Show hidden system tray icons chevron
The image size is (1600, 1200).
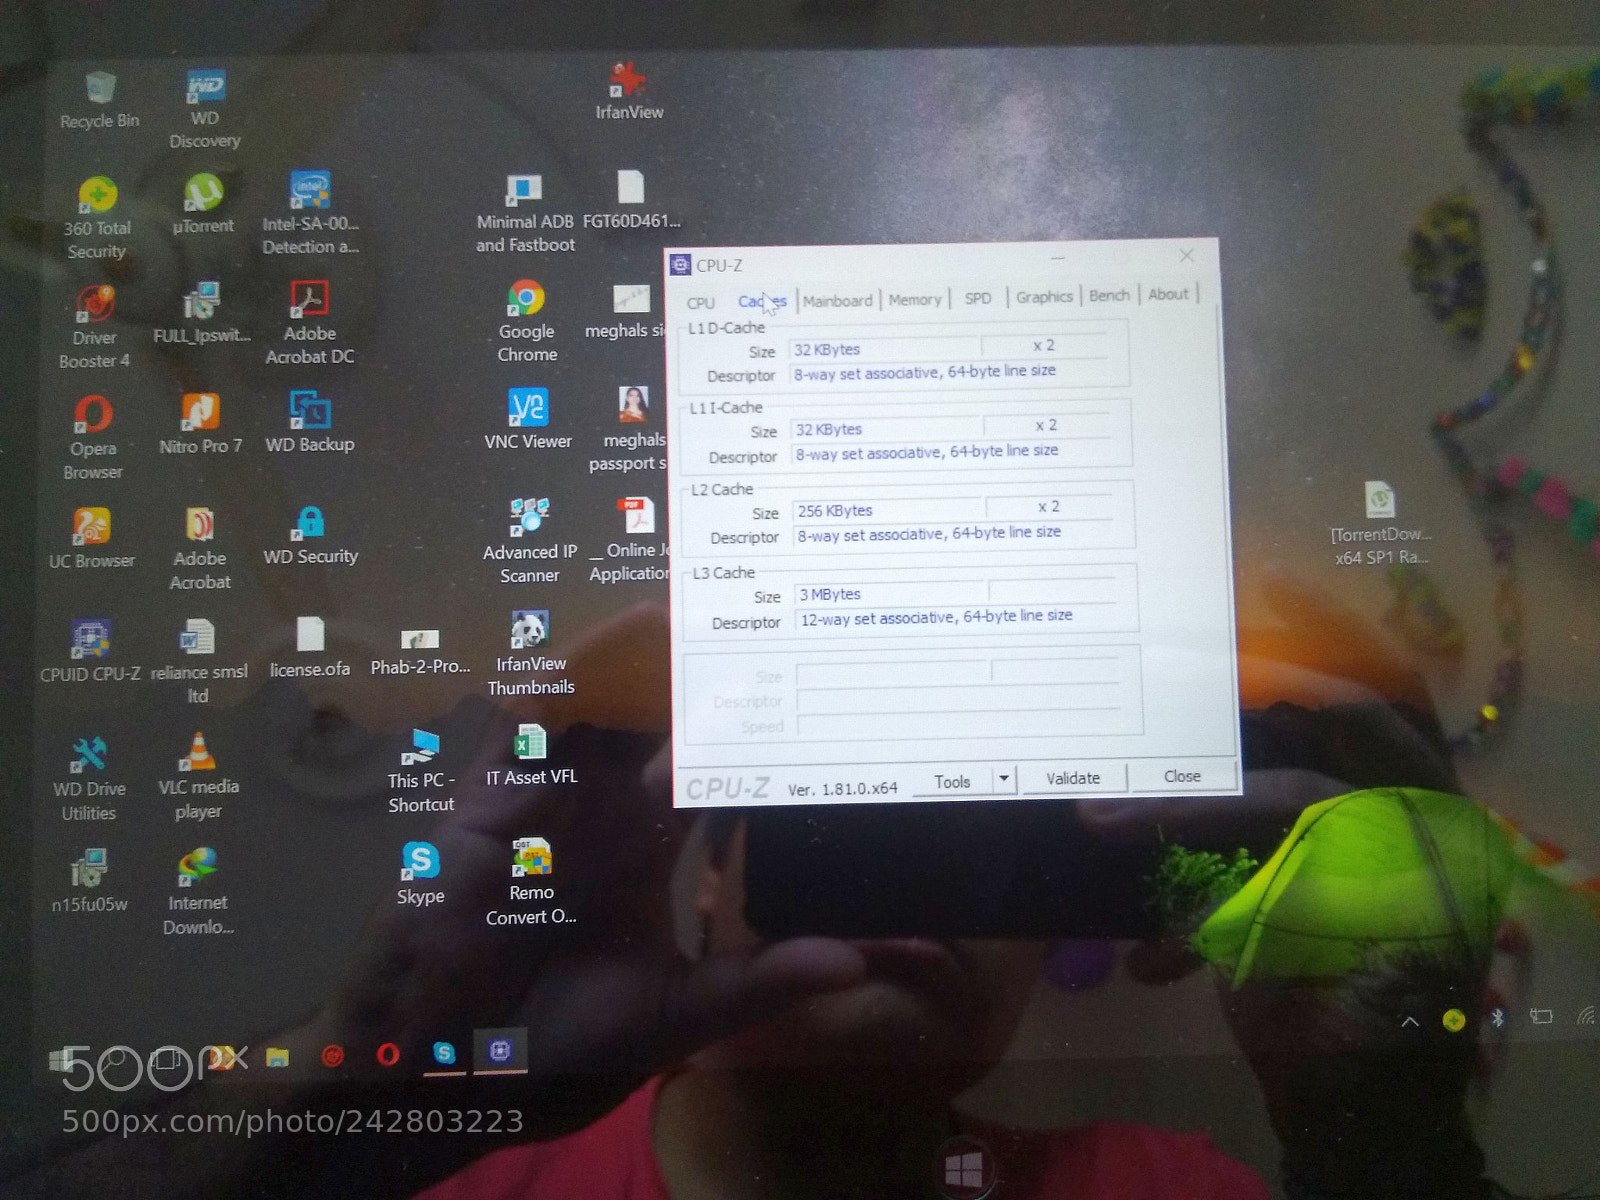(x=1410, y=1022)
